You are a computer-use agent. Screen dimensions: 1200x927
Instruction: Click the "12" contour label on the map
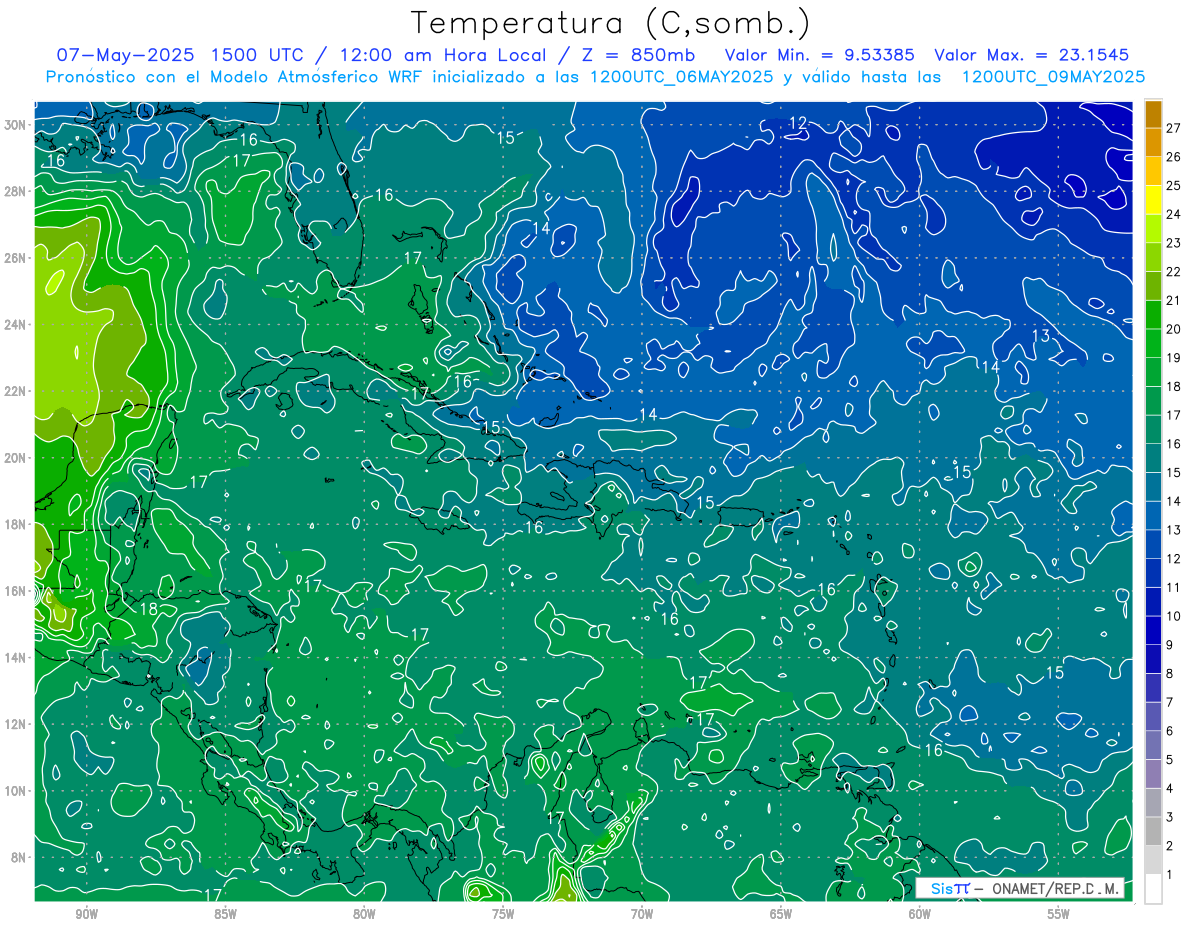(797, 123)
